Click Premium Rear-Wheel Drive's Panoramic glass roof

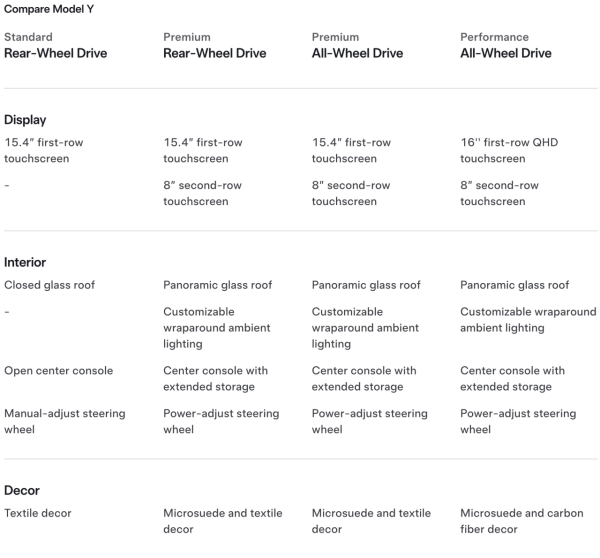216,285
